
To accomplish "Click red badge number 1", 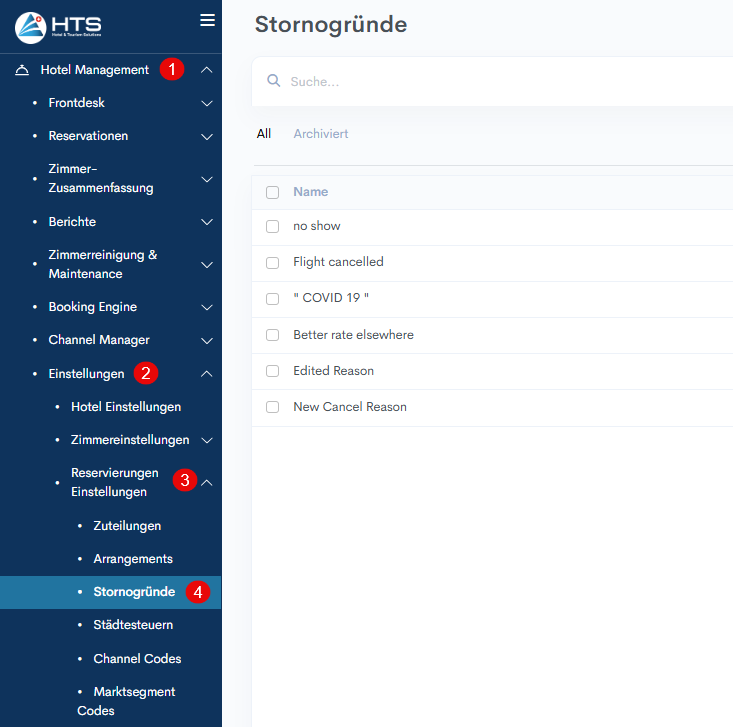I will coord(173,70).
